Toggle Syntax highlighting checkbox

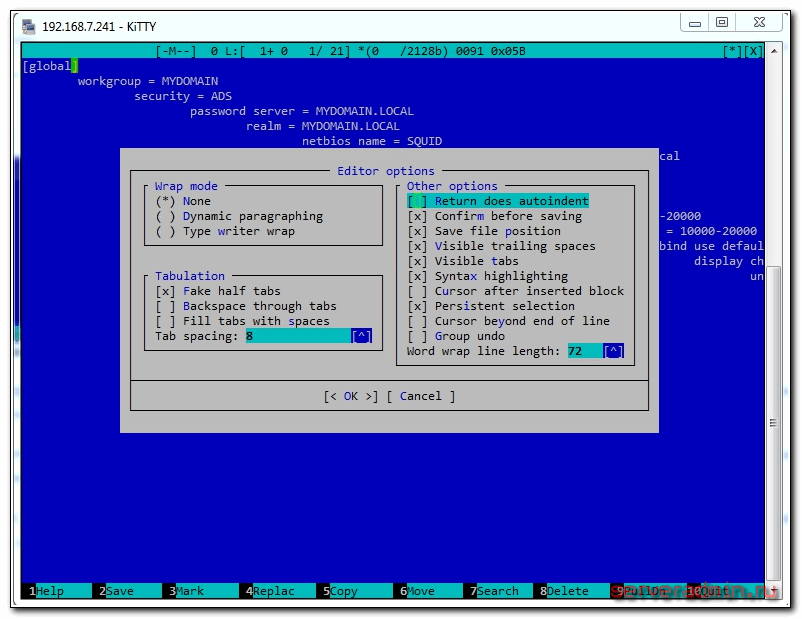(417, 276)
